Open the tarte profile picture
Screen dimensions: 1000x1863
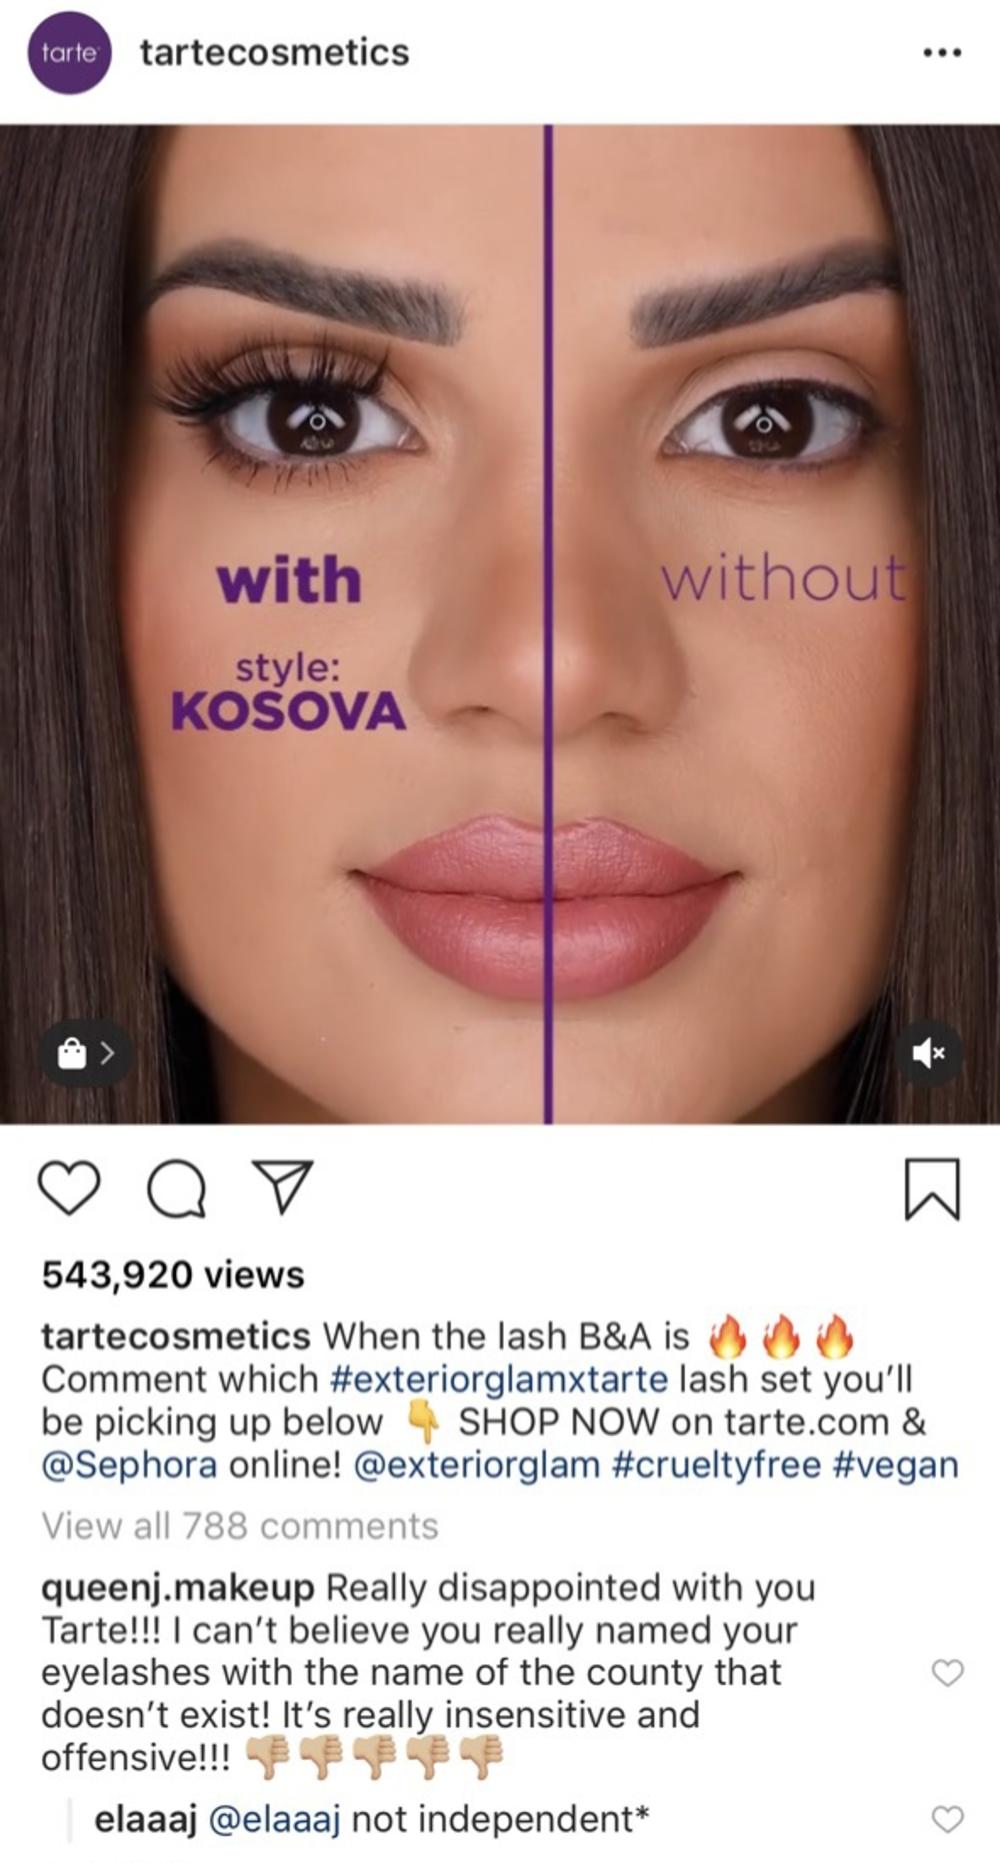tap(69, 53)
